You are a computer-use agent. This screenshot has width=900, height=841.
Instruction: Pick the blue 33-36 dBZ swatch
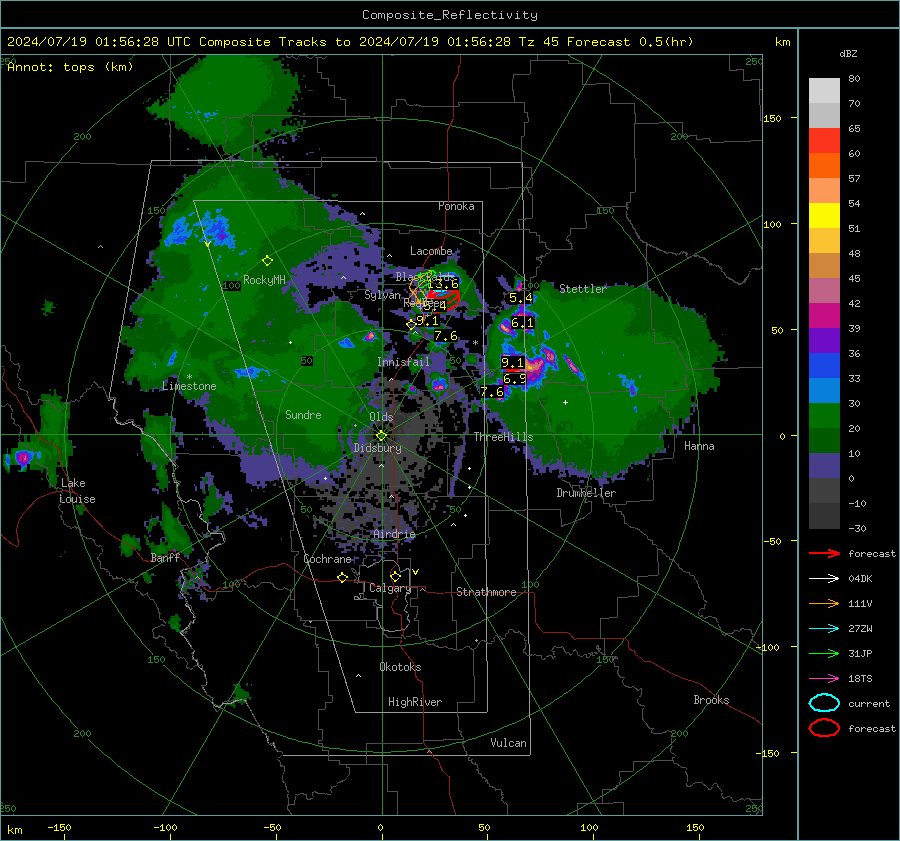[824, 366]
